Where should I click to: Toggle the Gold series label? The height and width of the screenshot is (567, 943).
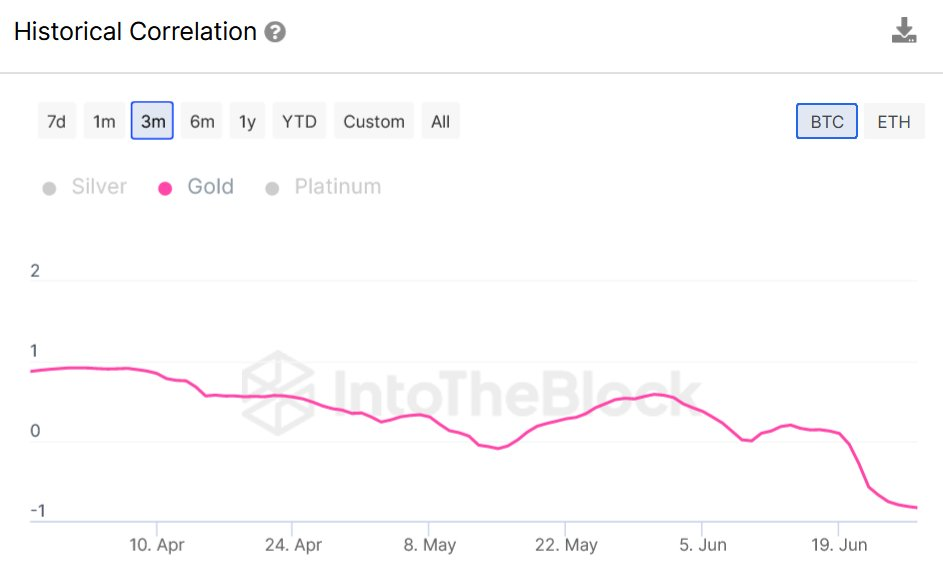coord(210,186)
